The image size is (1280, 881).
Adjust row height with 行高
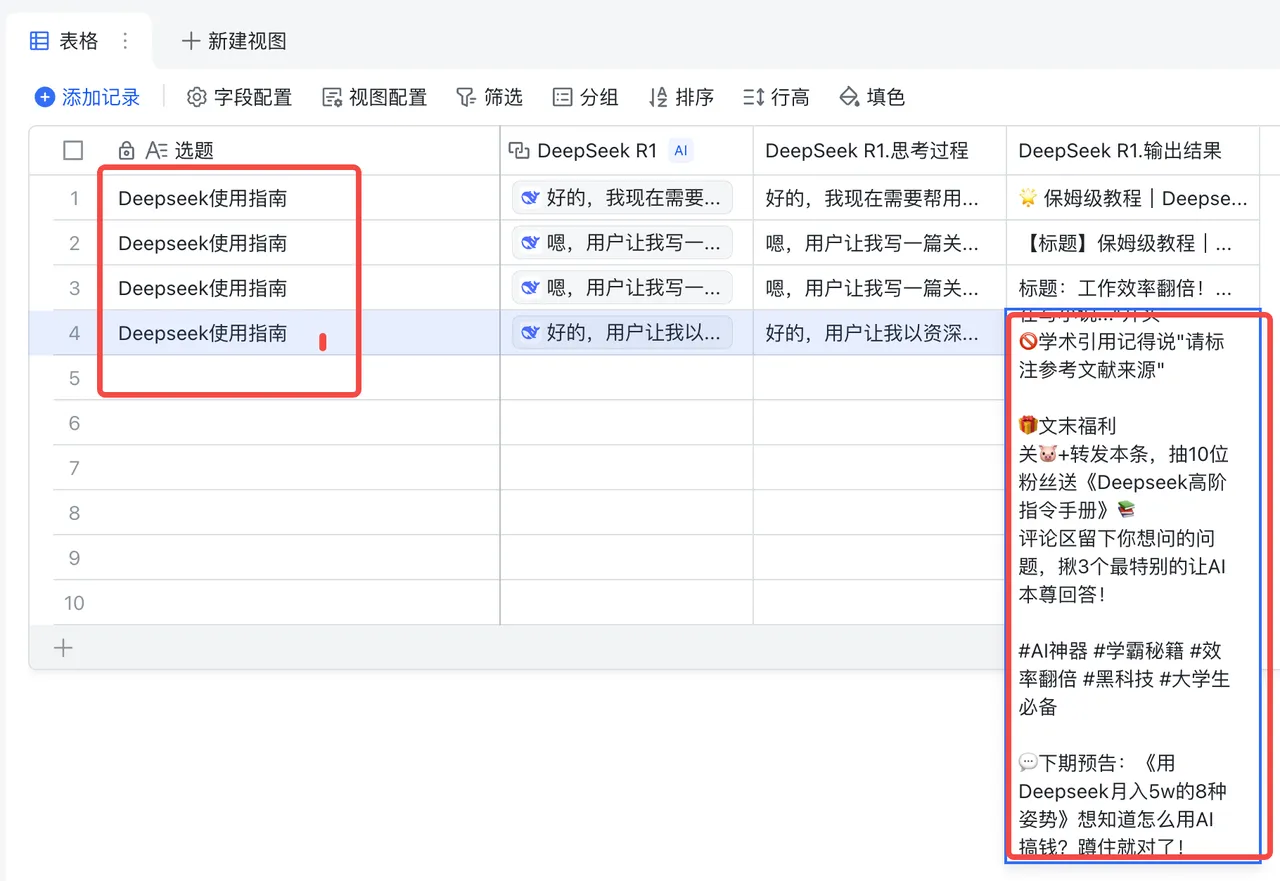point(777,97)
